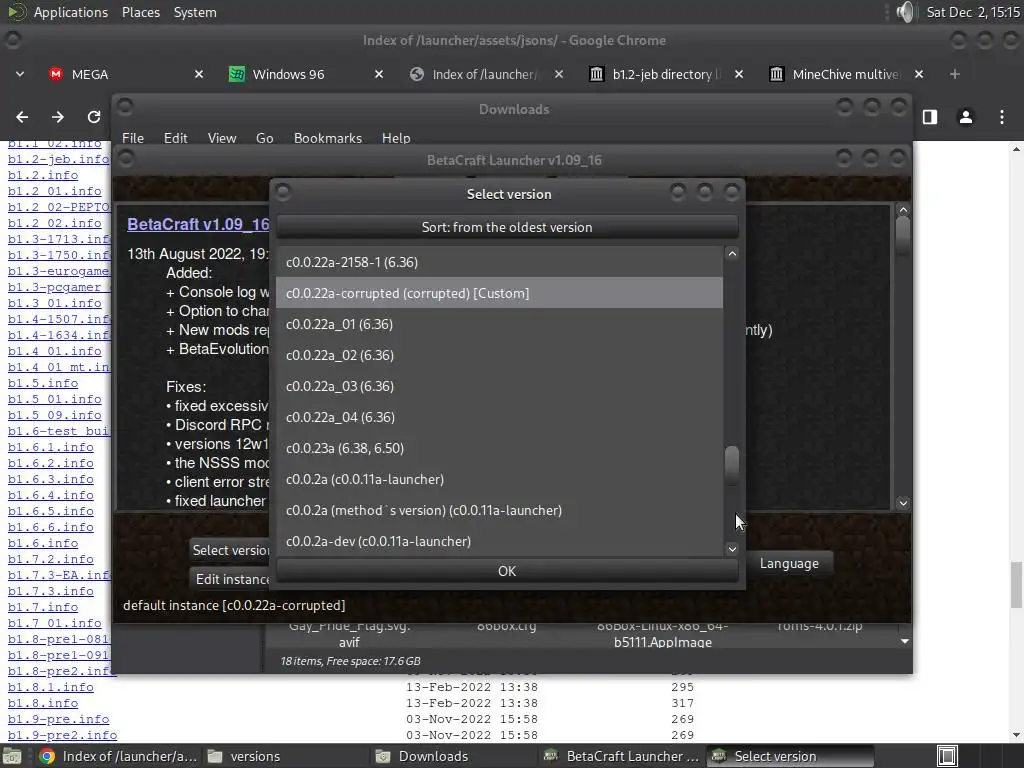
Task: Confirm with OK in Select version dialog
Action: 507,571
